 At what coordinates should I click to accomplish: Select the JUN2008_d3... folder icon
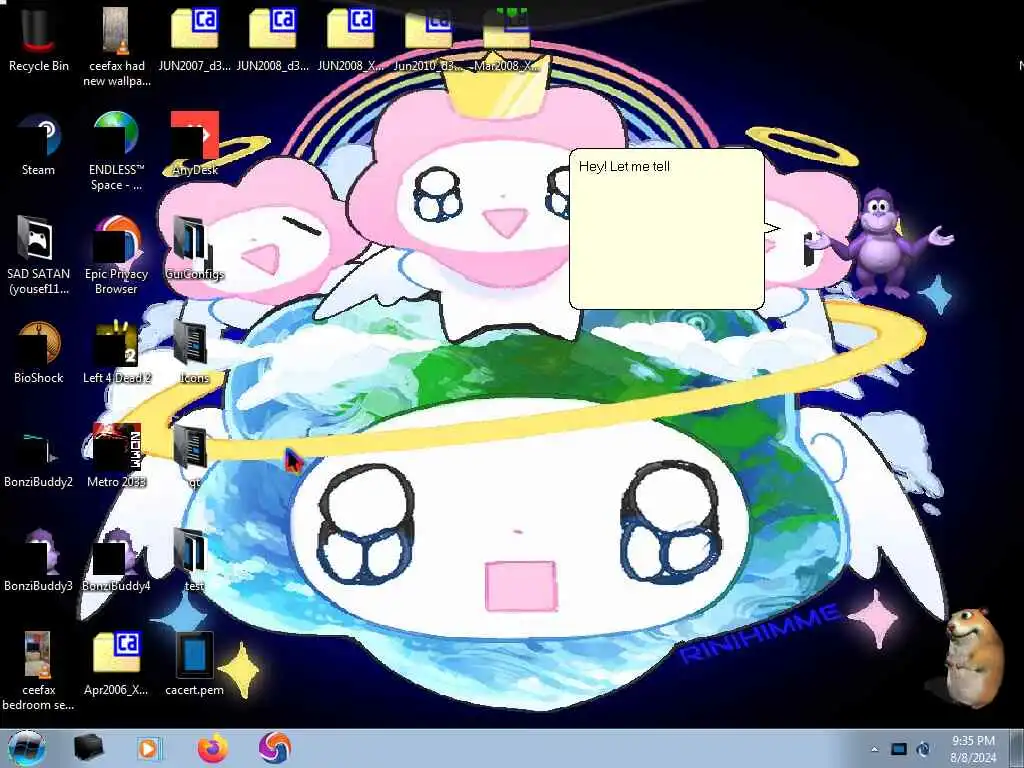click(272, 39)
